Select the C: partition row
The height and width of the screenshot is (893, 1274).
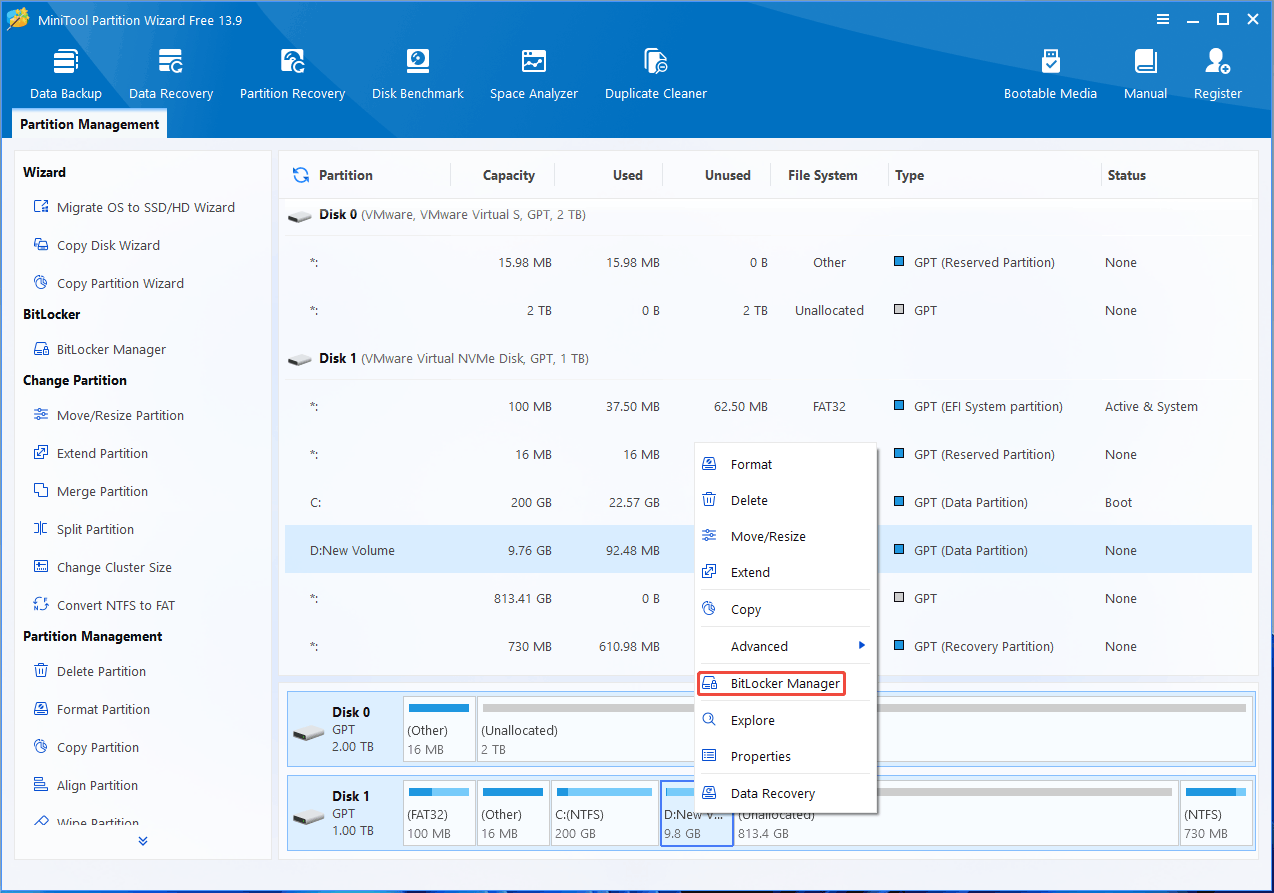pos(768,502)
